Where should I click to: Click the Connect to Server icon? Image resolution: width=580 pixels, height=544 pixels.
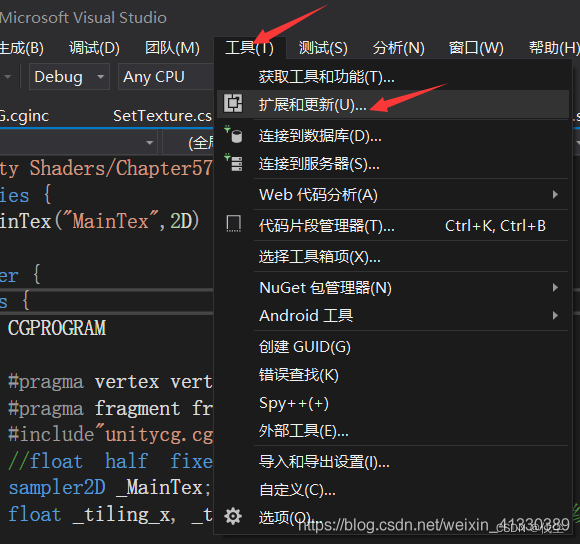point(233,162)
